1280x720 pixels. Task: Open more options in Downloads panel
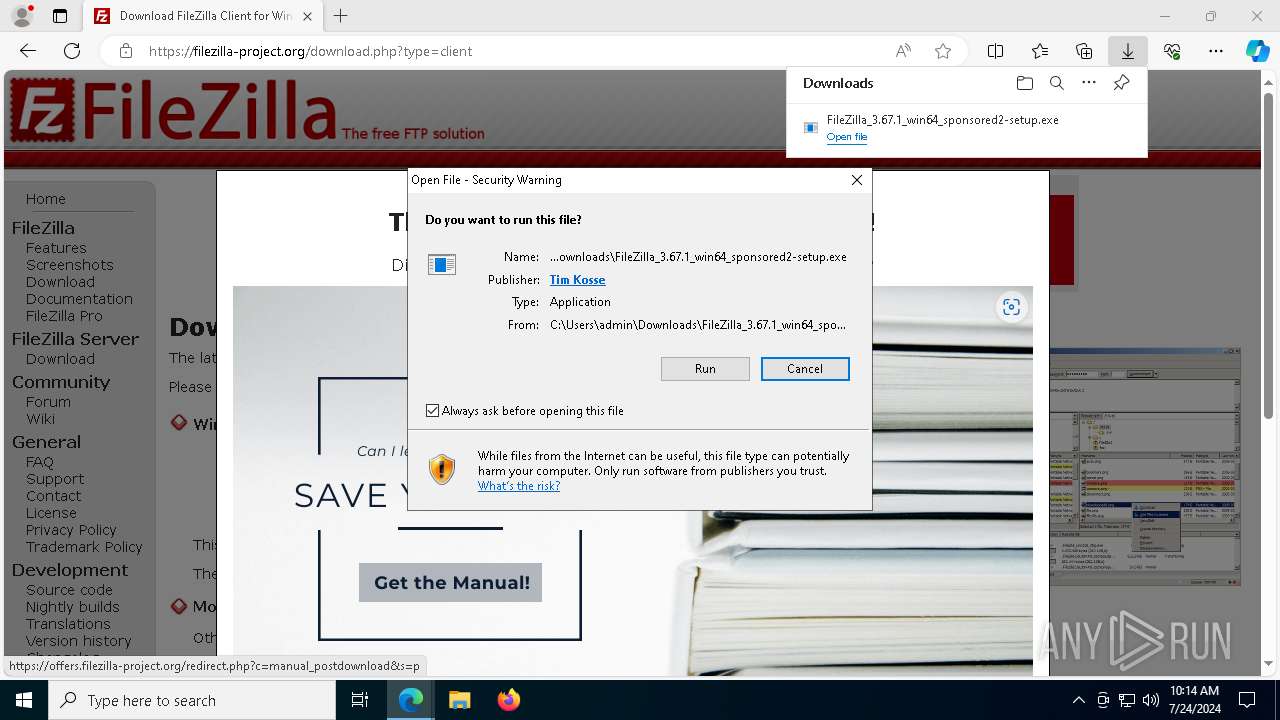point(1089,83)
